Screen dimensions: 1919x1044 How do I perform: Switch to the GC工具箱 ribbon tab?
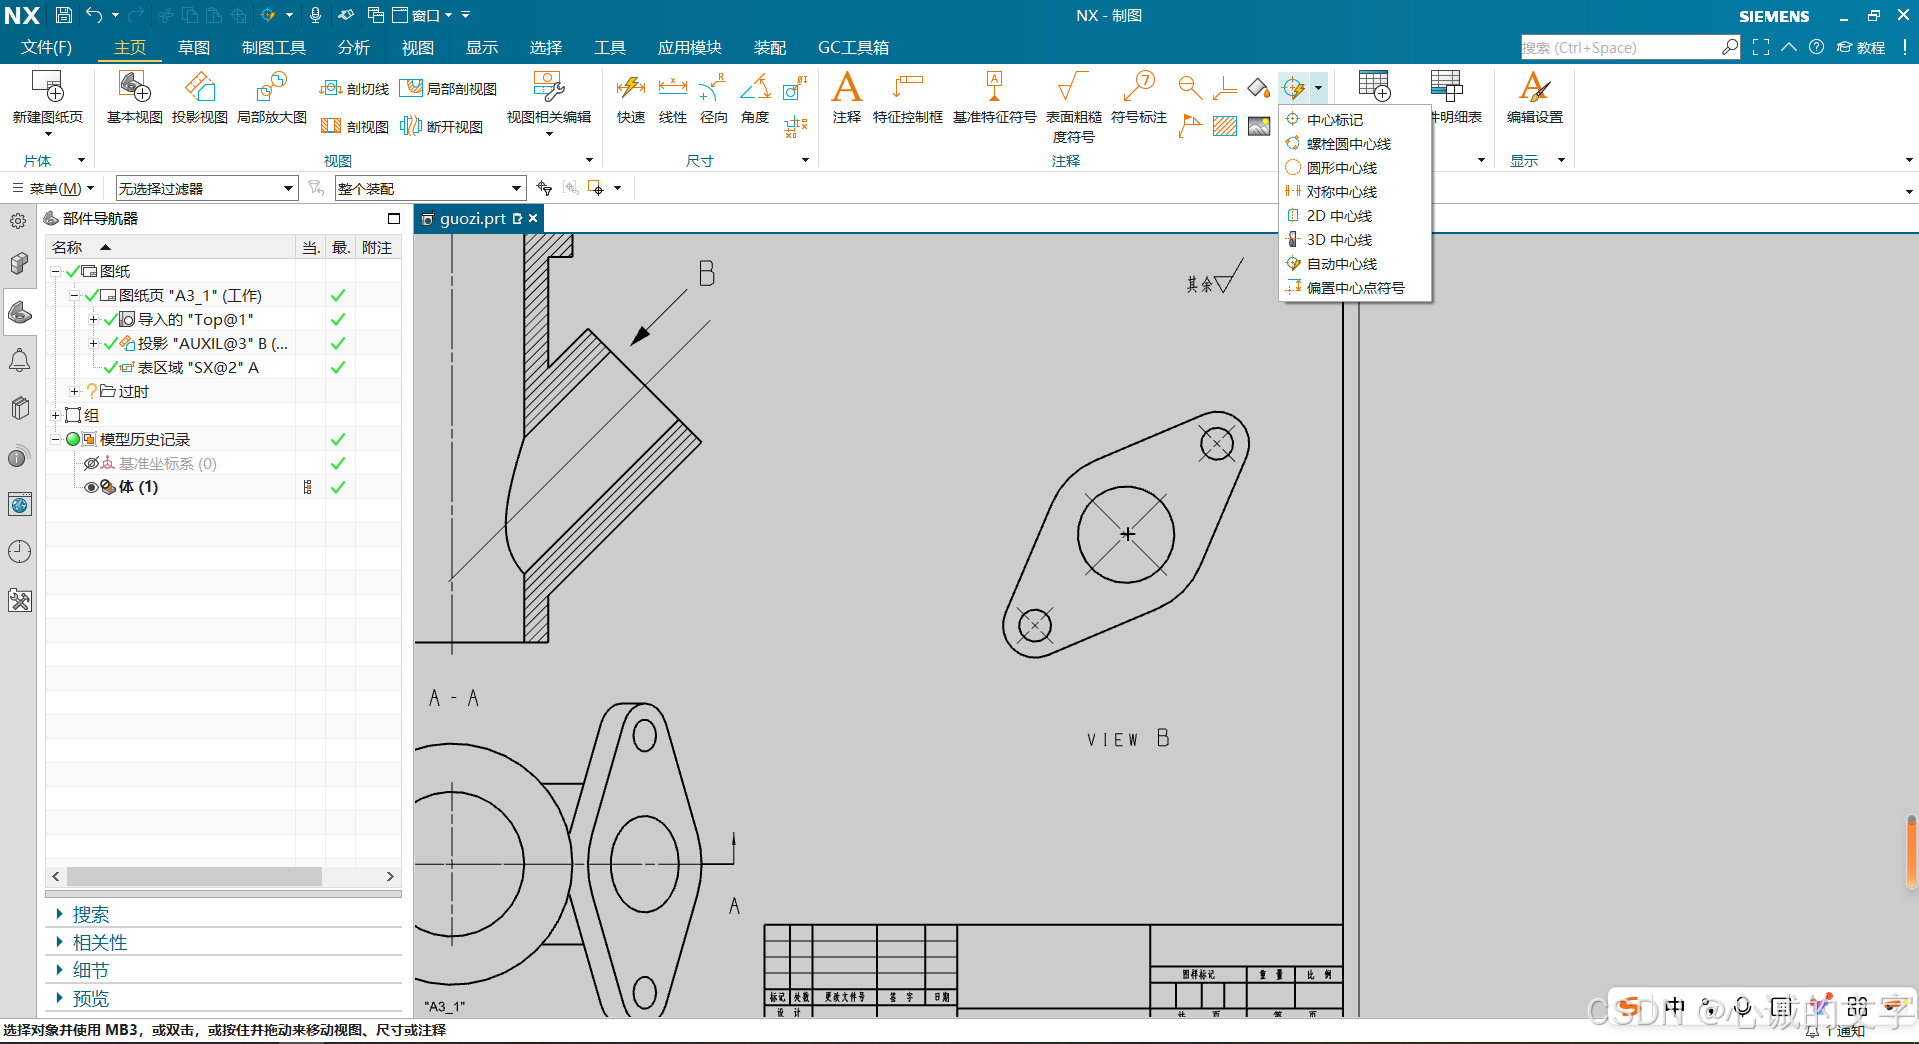click(853, 47)
